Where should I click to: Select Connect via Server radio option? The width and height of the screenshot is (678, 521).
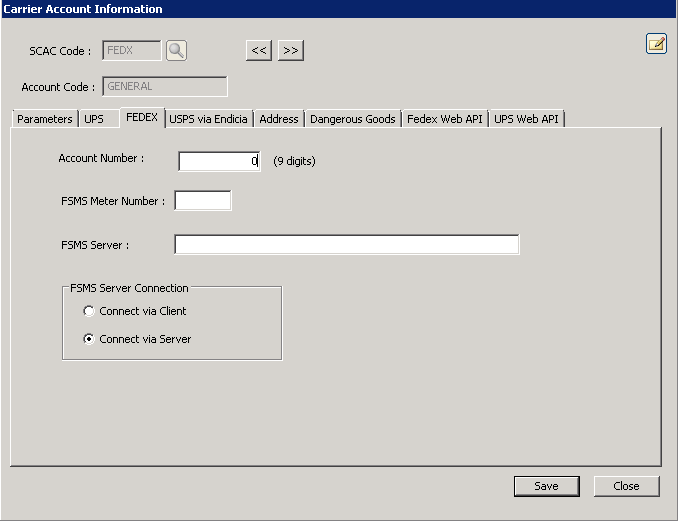pyautogui.click(x=89, y=339)
